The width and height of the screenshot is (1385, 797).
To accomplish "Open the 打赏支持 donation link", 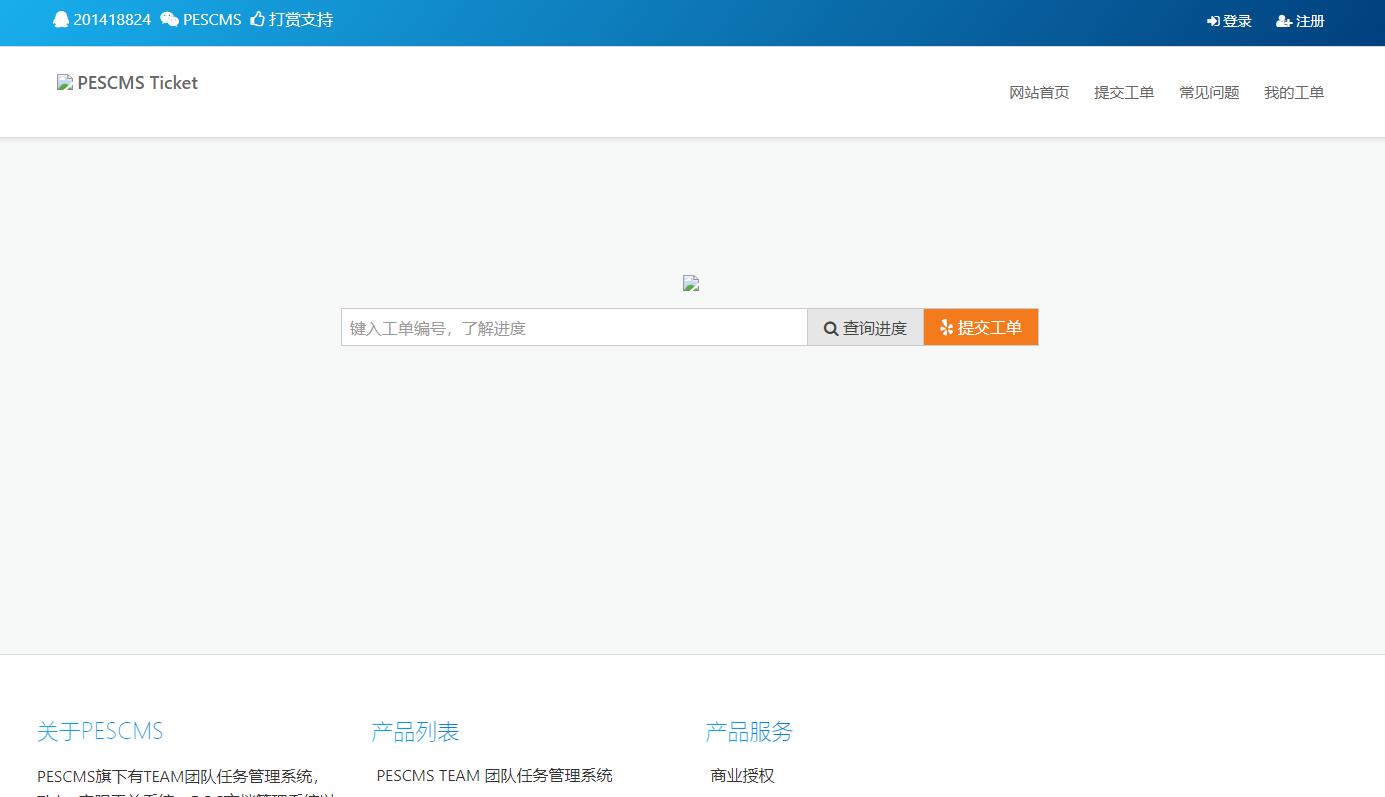I will coord(301,20).
